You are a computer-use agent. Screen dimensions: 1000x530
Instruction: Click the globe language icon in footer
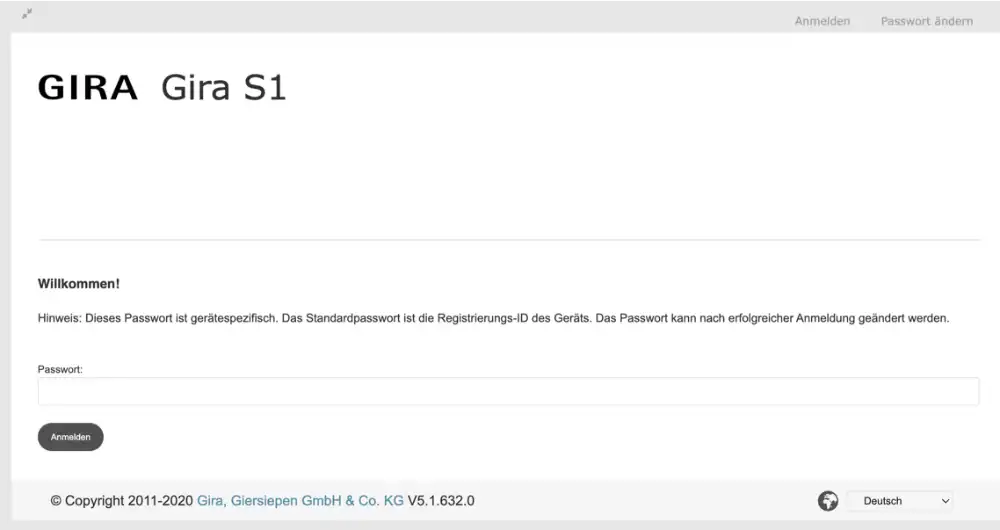click(x=828, y=501)
